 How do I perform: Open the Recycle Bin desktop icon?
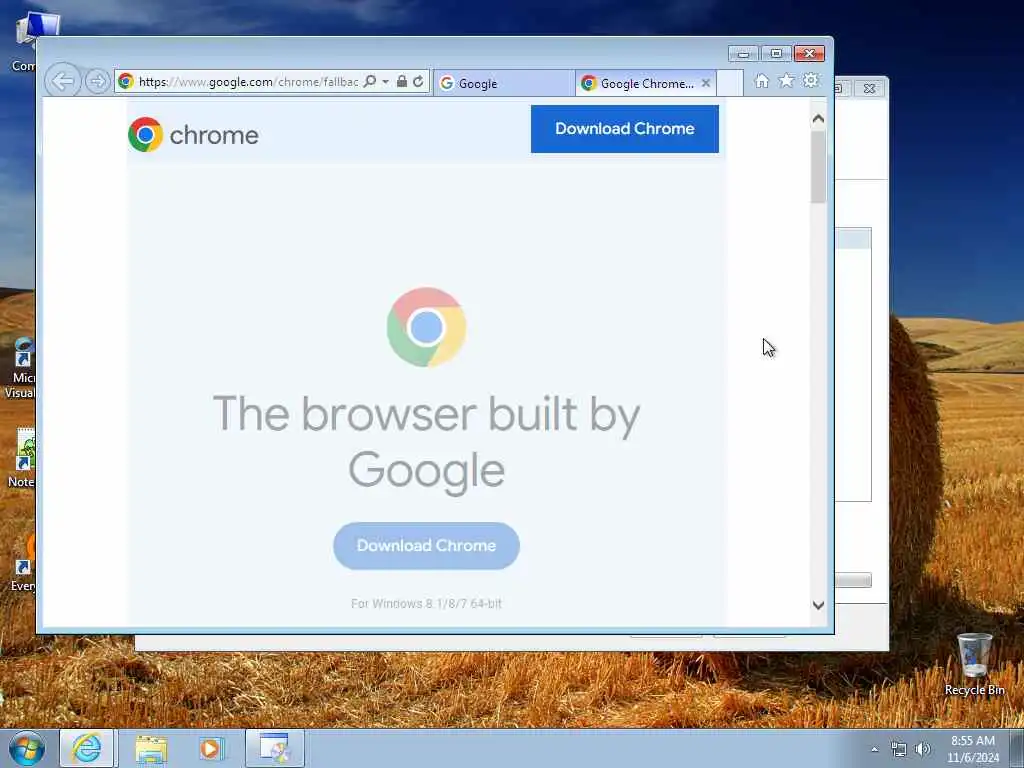click(x=974, y=664)
